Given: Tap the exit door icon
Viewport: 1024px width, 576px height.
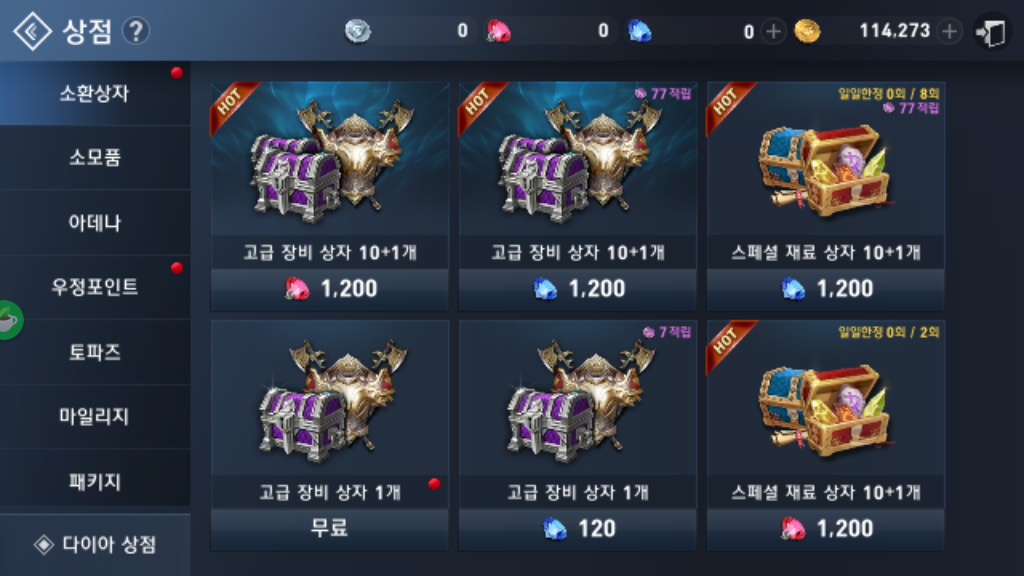Looking at the screenshot, I should (991, 31).
